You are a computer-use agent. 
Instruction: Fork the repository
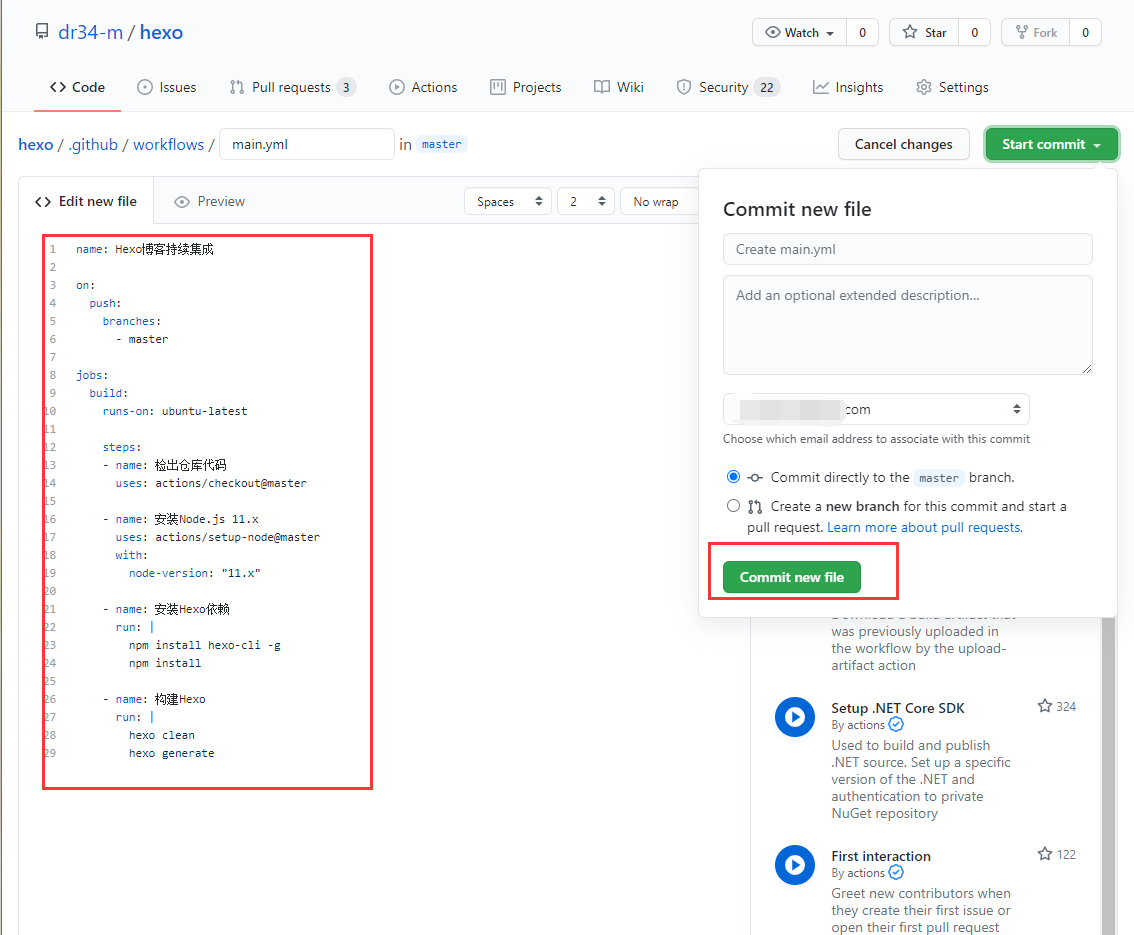(x=1036, y=33)
